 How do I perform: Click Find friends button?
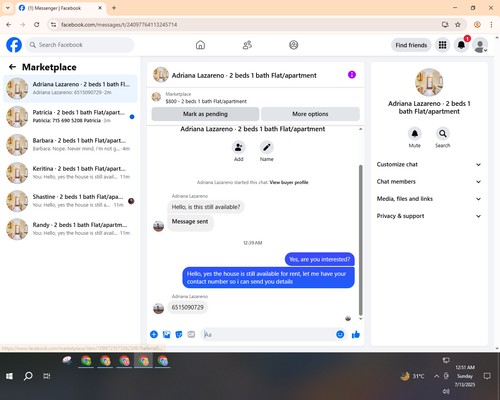click(411, 45)
